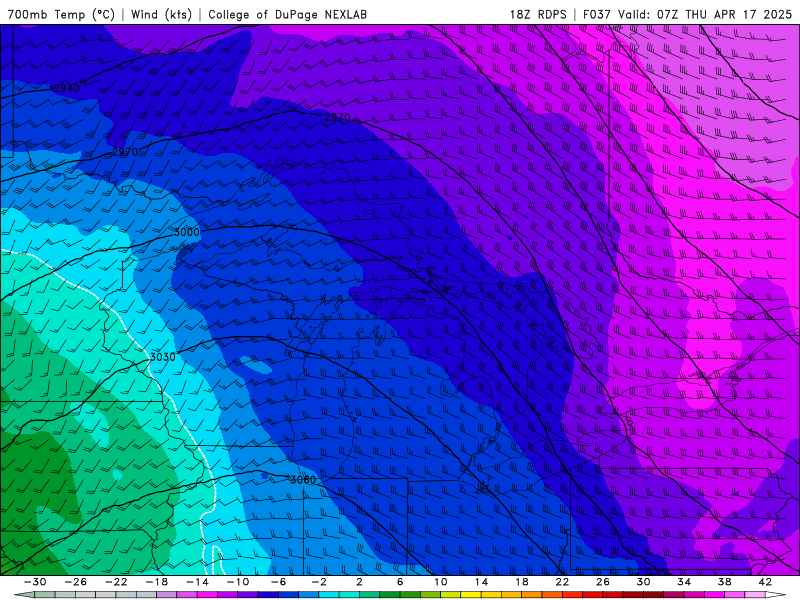This screenshot has height=600, width=800.
Task: Click the 2 legend scale label
Action: 359,582
